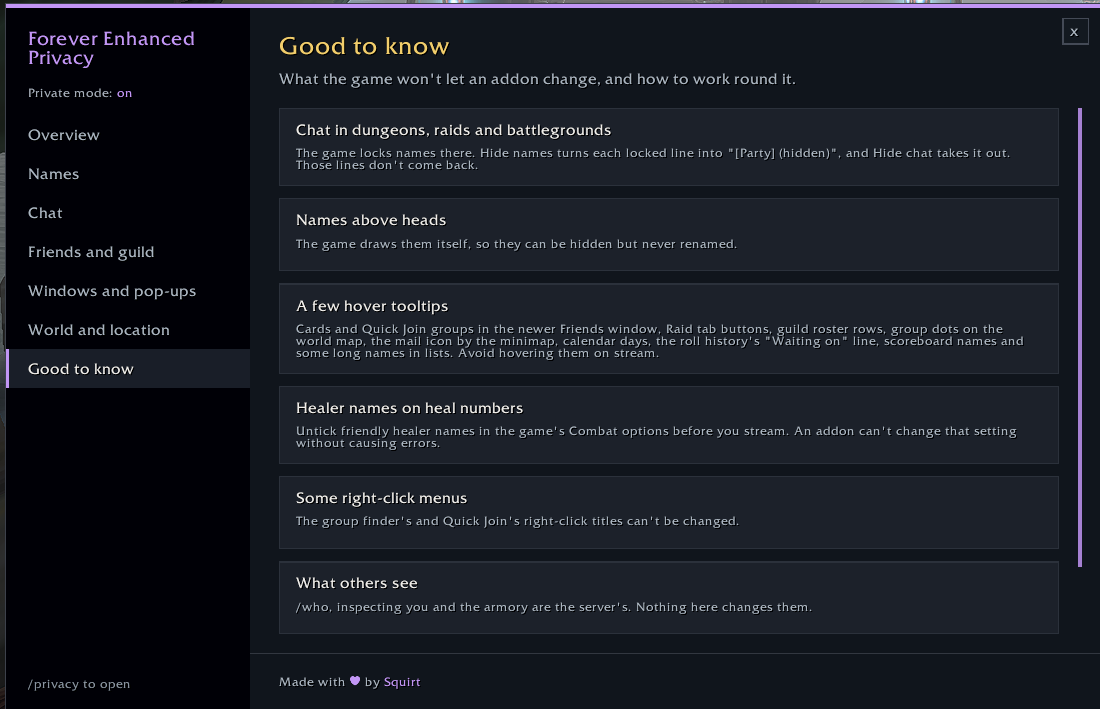
Task: Select World and location section
Action: [128, 330]
